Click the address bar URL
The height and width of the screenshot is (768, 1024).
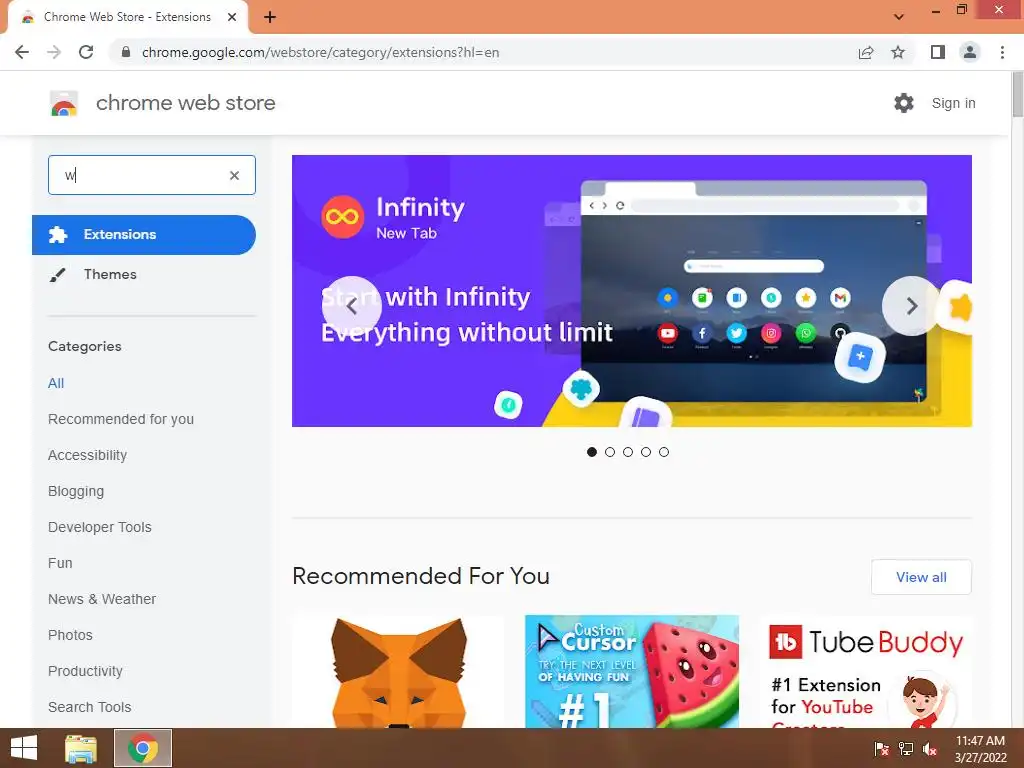(320, 52)
